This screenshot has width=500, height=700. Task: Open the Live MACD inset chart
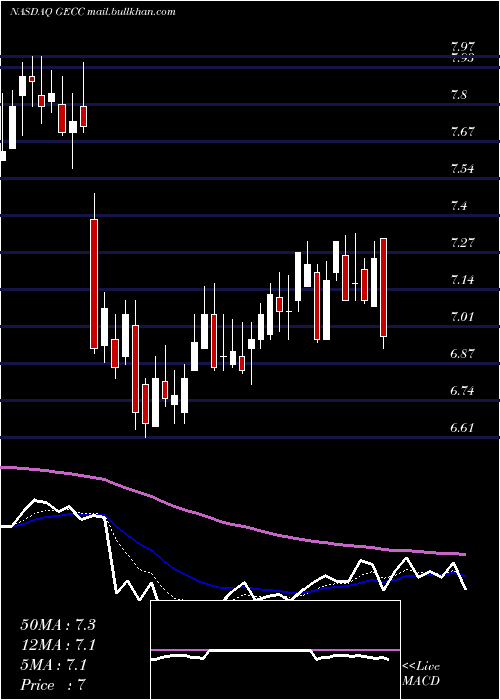275,650
